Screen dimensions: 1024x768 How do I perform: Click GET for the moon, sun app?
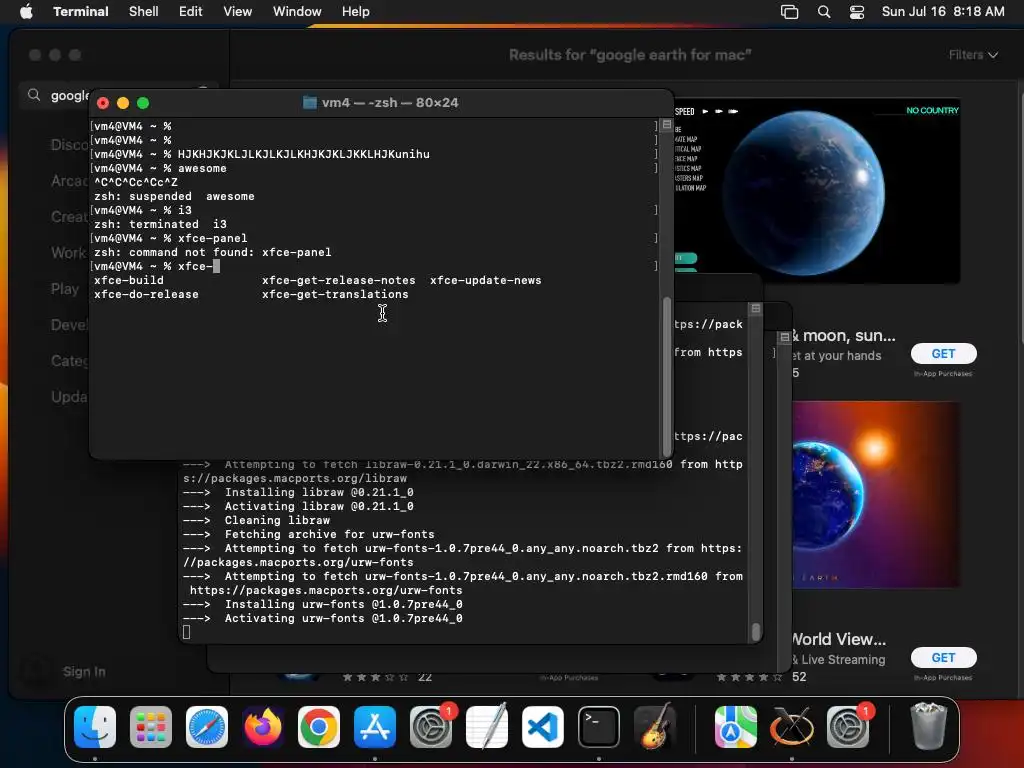pyautogui.click(x=943, y=353)
